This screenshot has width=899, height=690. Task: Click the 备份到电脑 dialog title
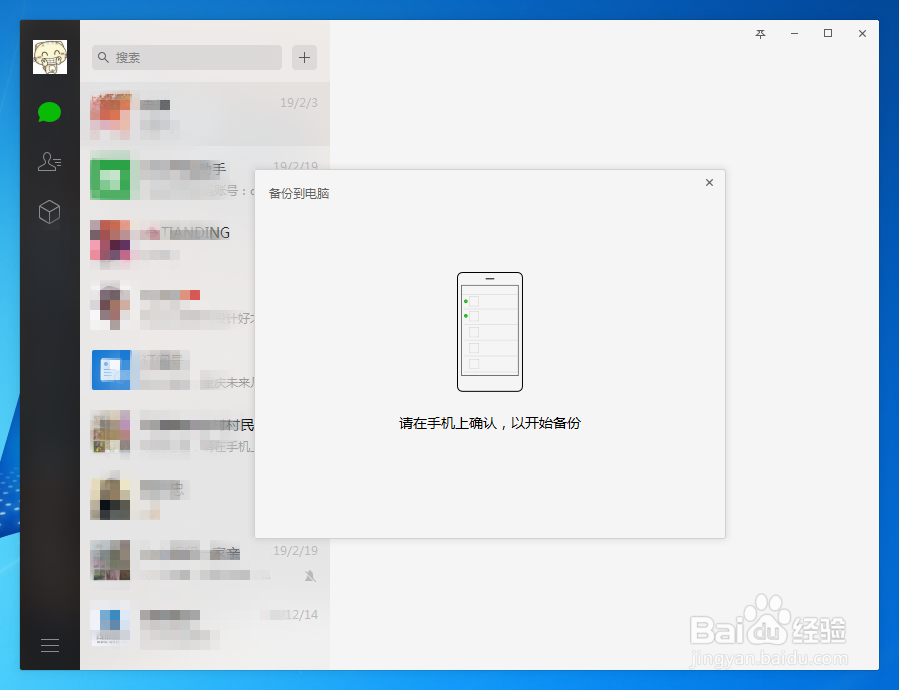299,193
